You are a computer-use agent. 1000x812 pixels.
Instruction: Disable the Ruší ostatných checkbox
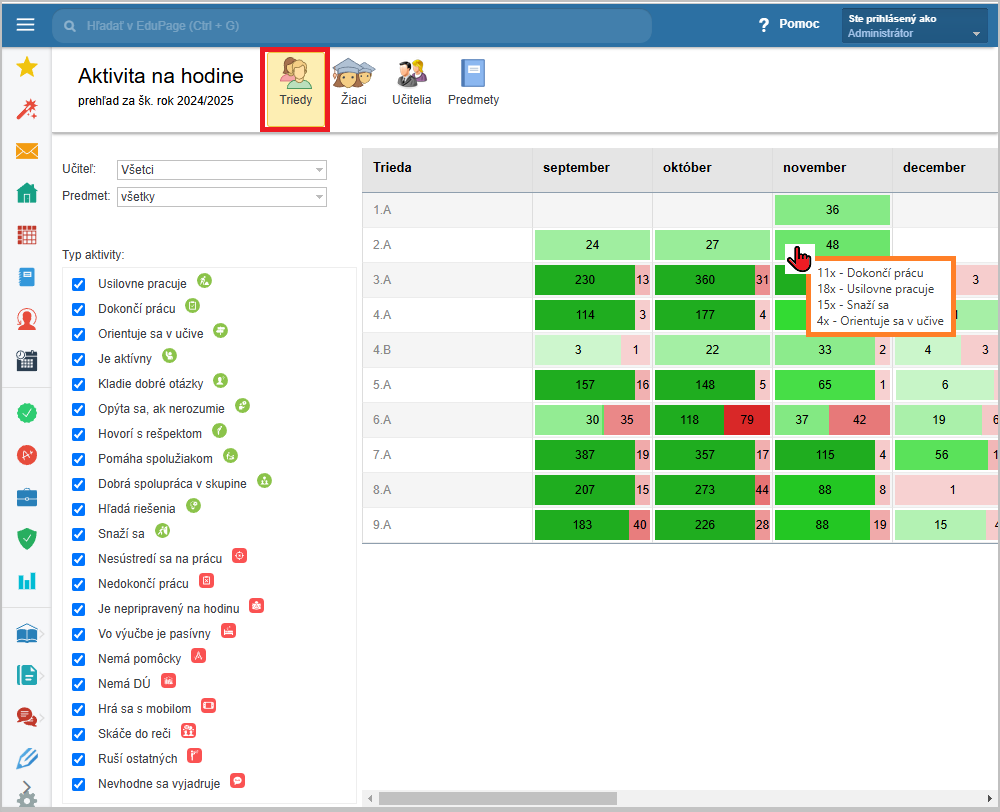[x=79, y=759]
